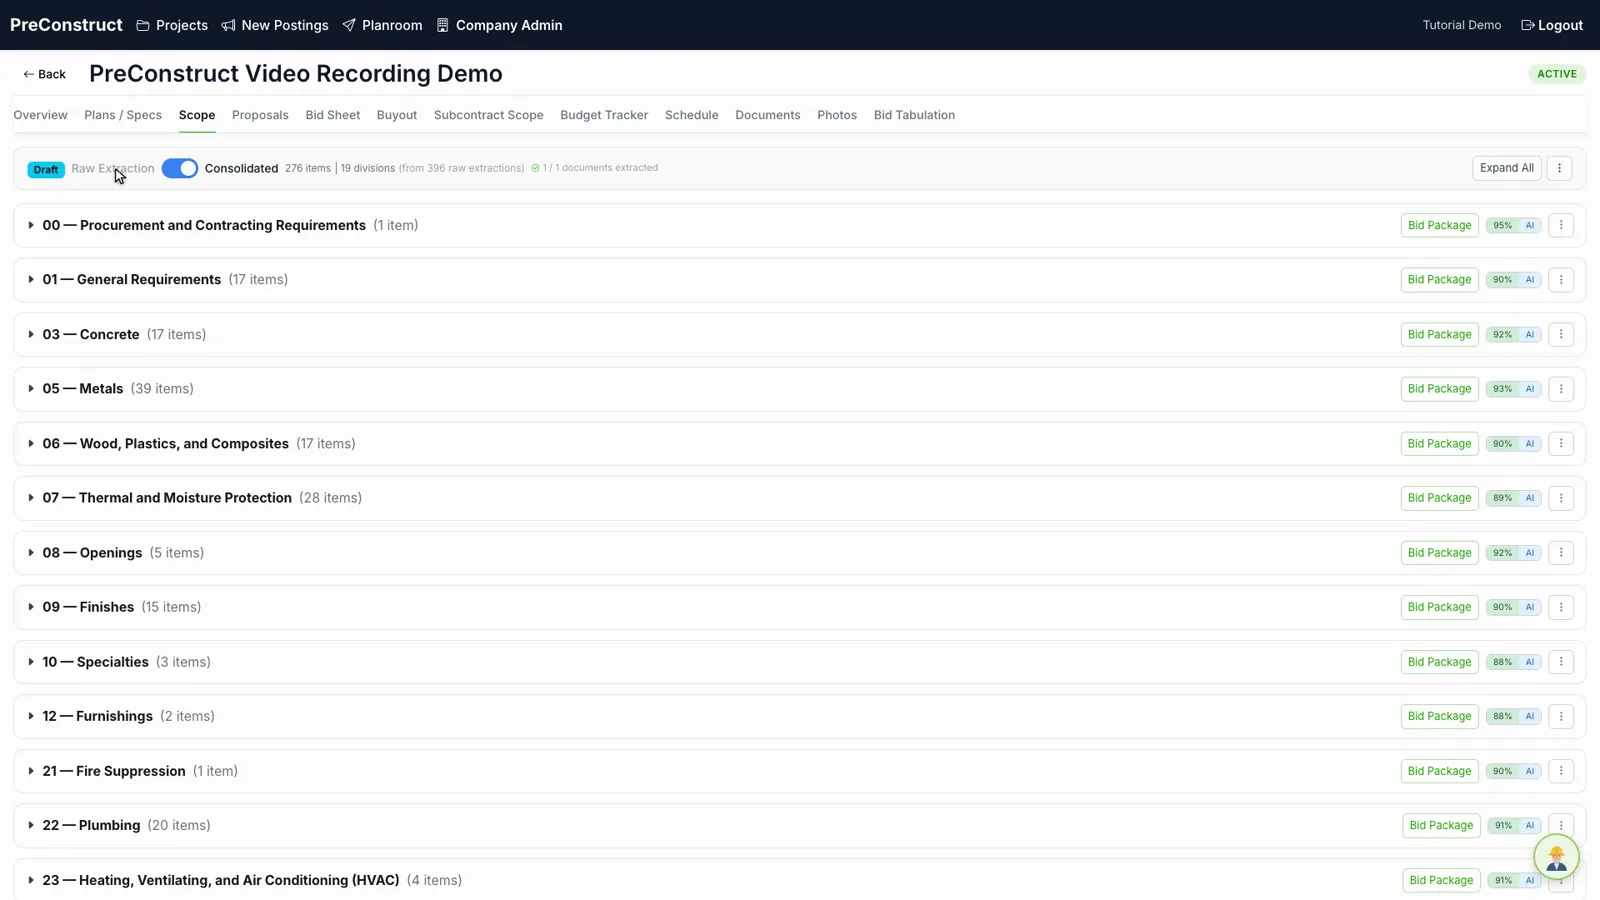Click Bid Package button for Plumbing
The image size is (1600, 900).
click(1441, 825)
